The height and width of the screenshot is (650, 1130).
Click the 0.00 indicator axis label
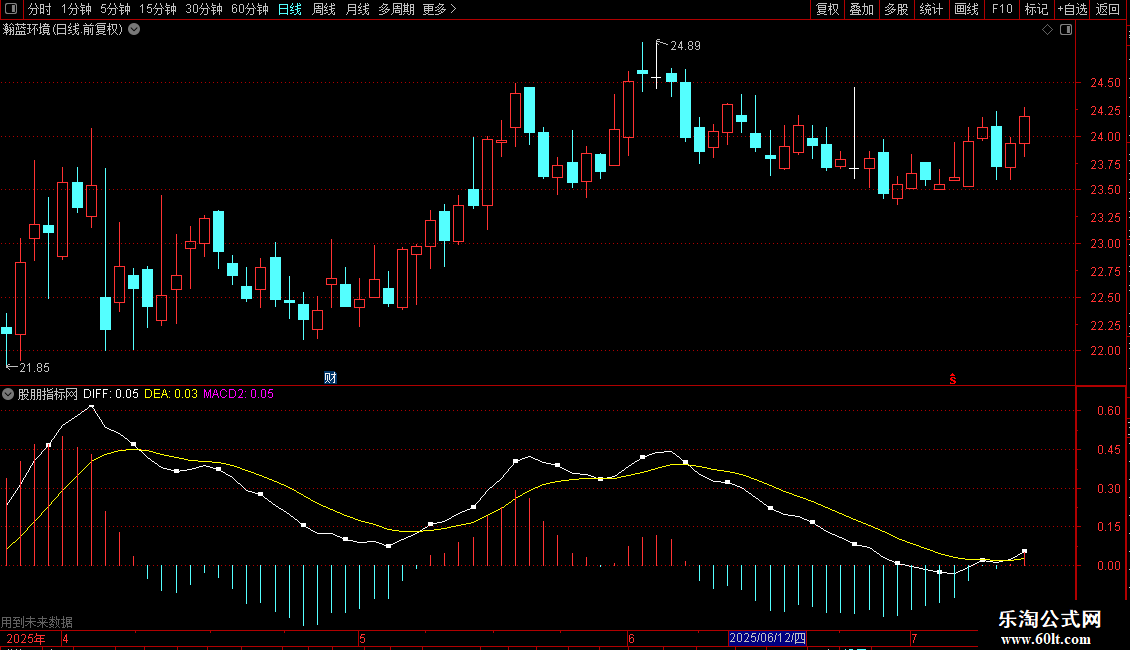coord(1109,566)
